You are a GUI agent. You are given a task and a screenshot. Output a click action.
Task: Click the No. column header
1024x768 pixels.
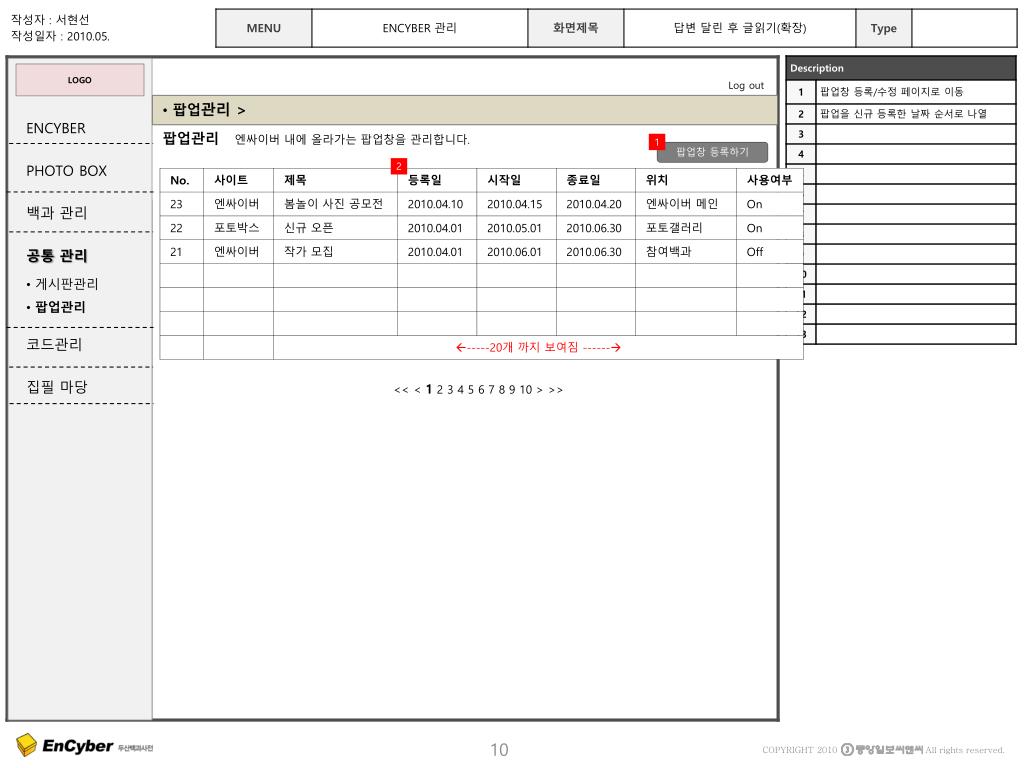pos(180,180)
